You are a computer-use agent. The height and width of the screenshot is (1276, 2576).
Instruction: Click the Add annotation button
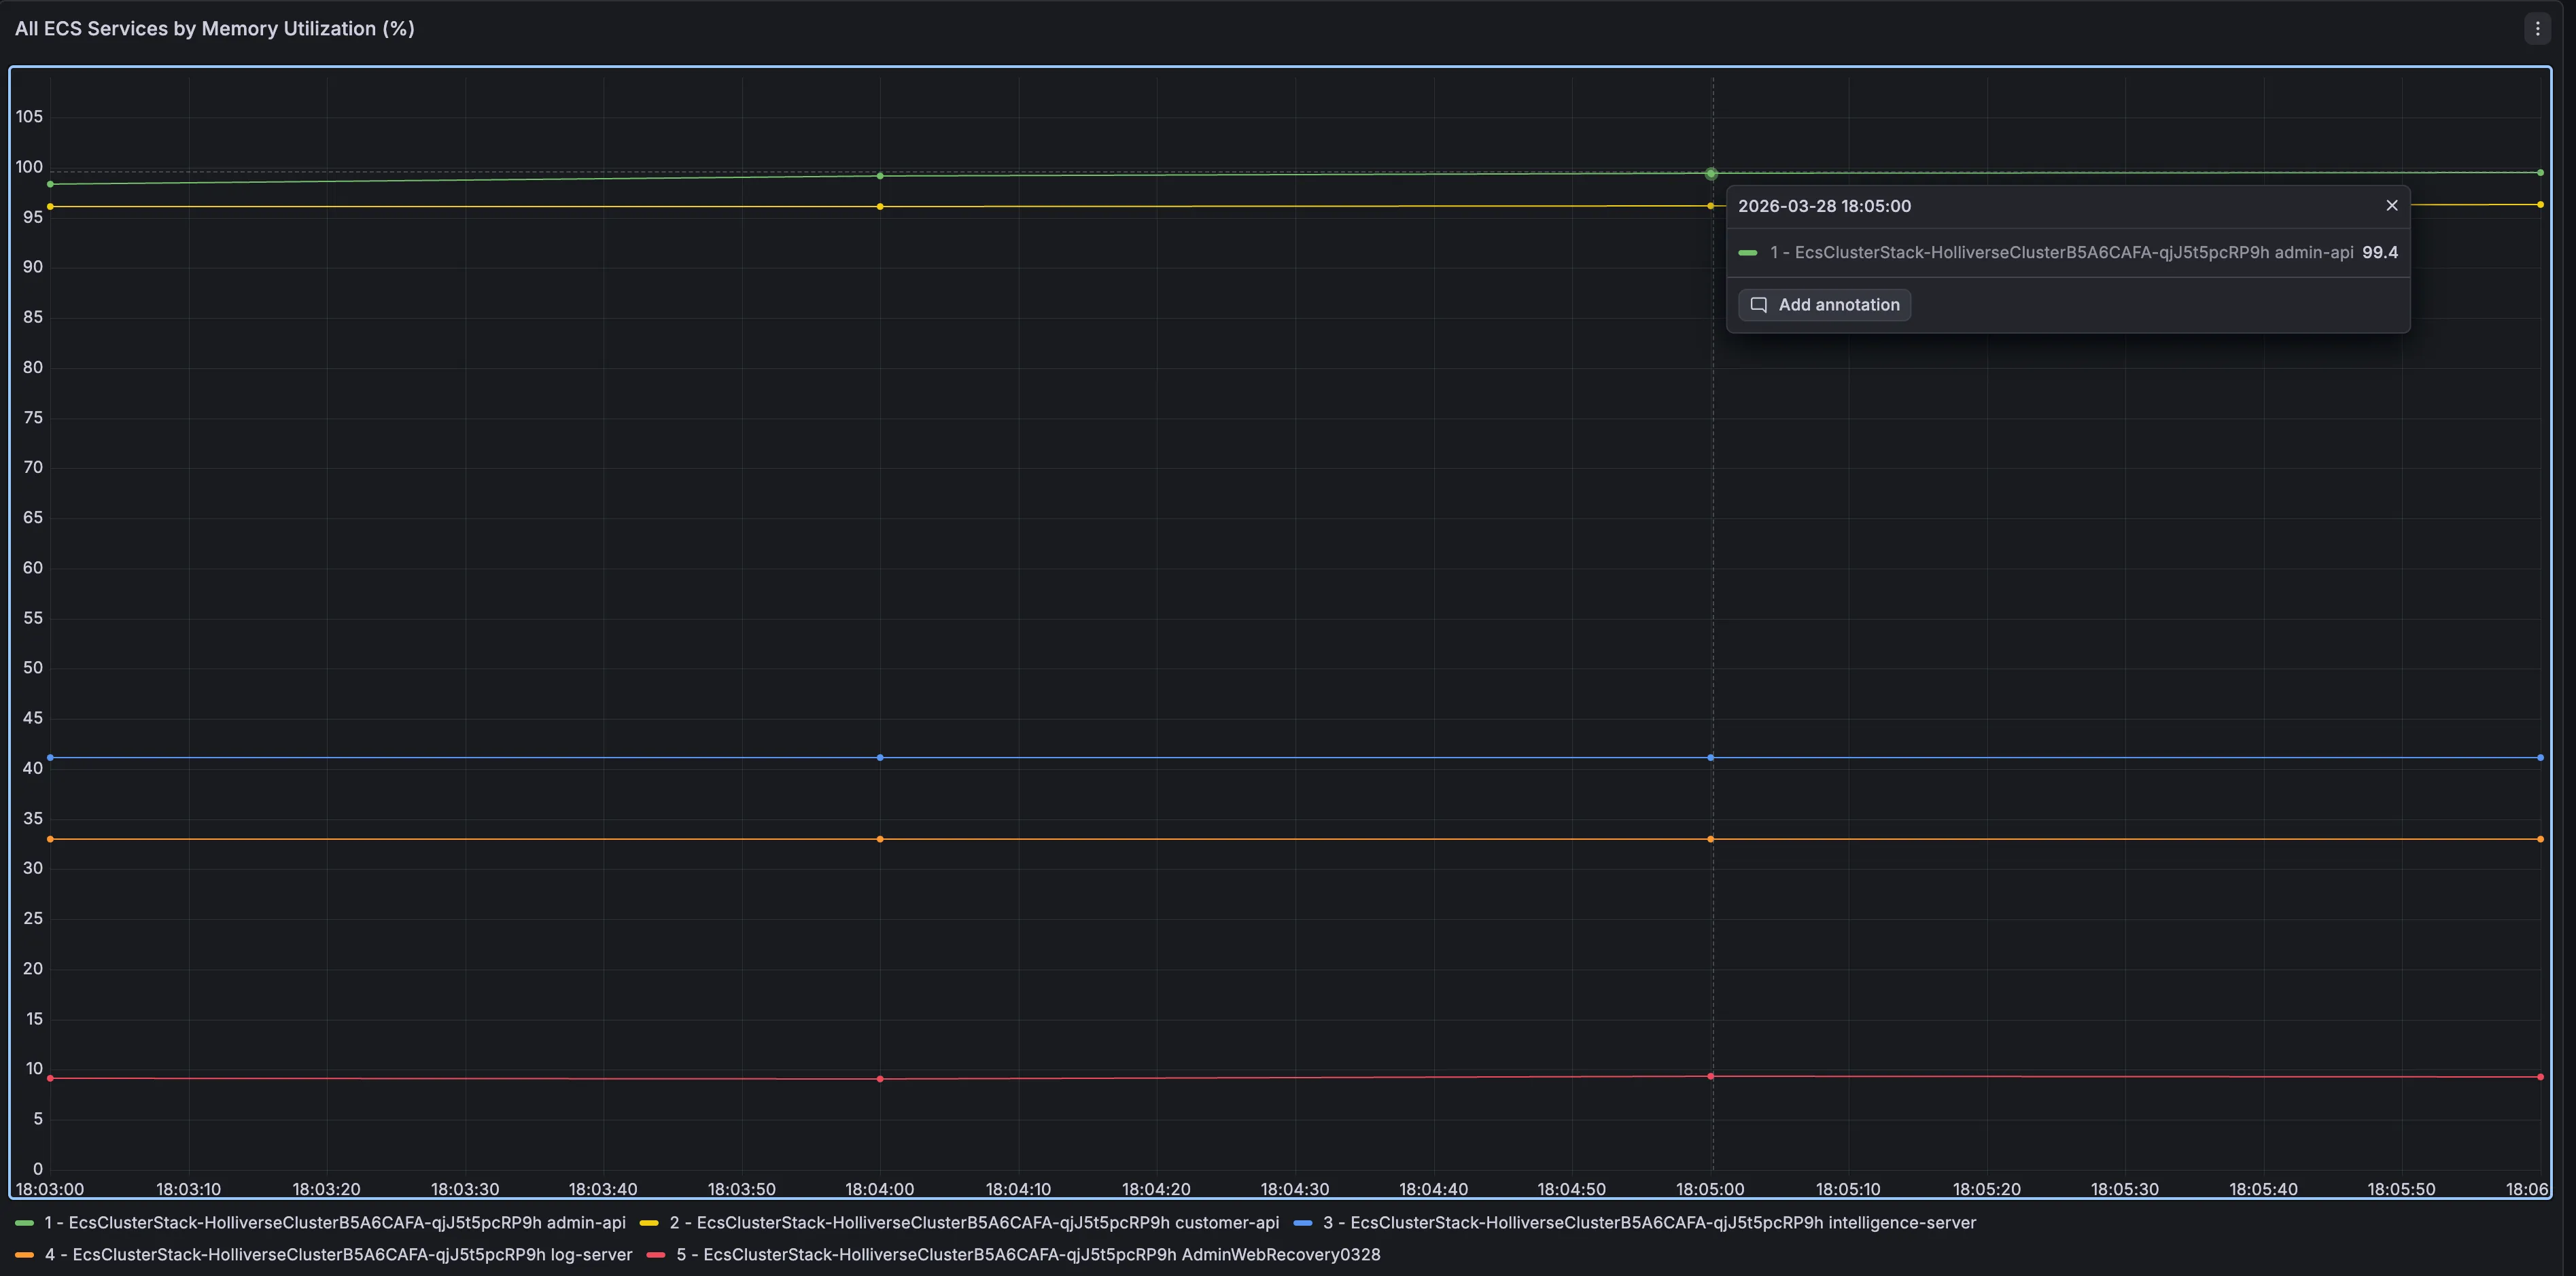pyautogui.click(x=1824, y=305)
